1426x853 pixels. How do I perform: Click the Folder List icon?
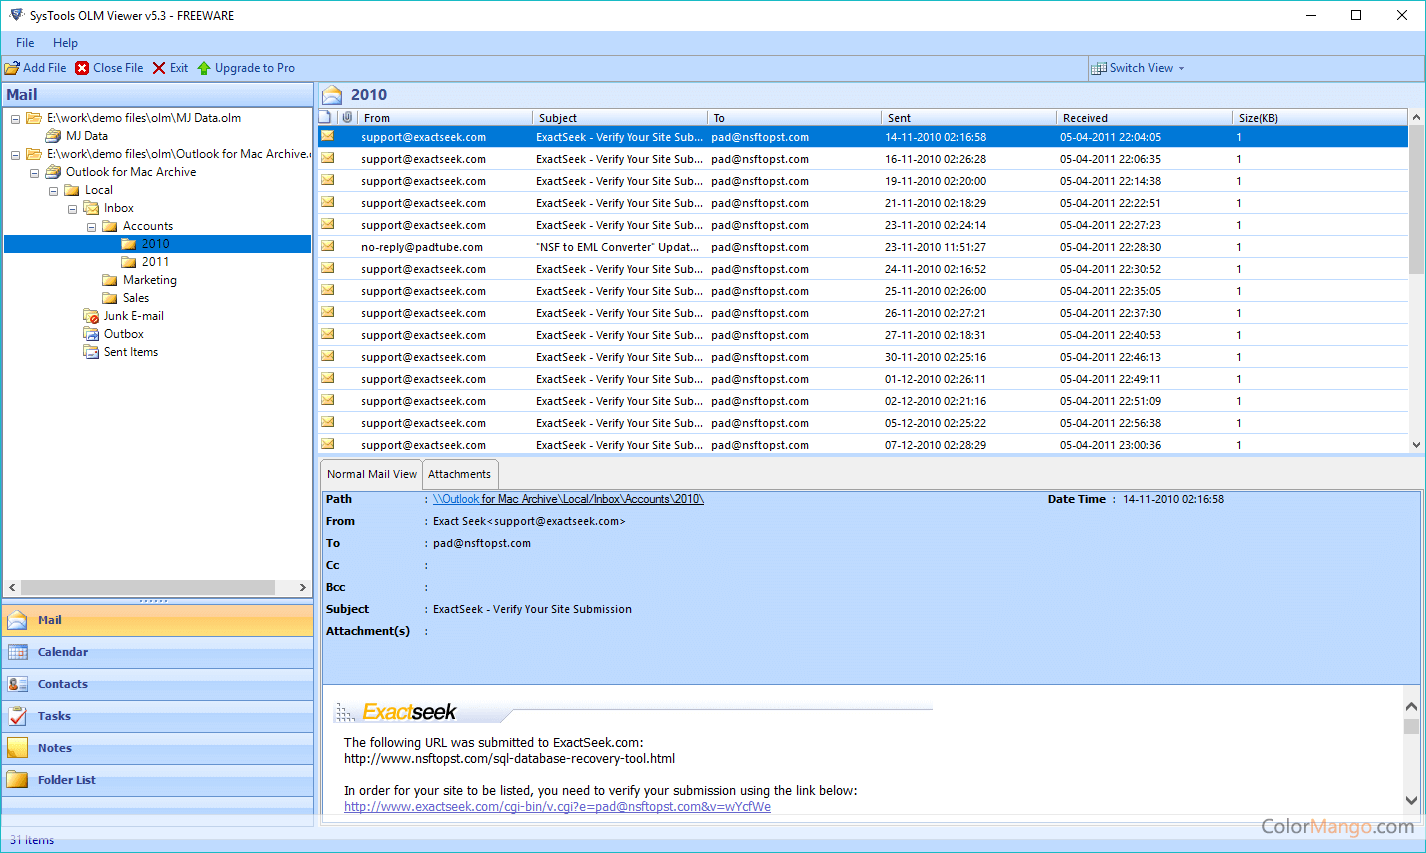(17, 780)
